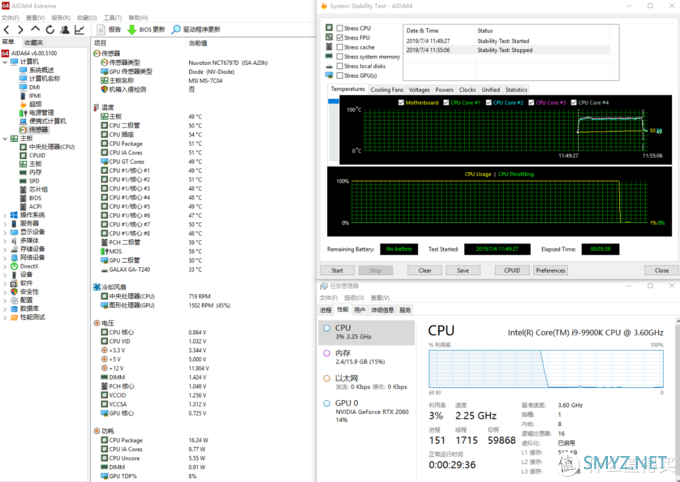Toggle CPU Core #4 graph checkbox
680x482 pixels.
tap(574, 103)
